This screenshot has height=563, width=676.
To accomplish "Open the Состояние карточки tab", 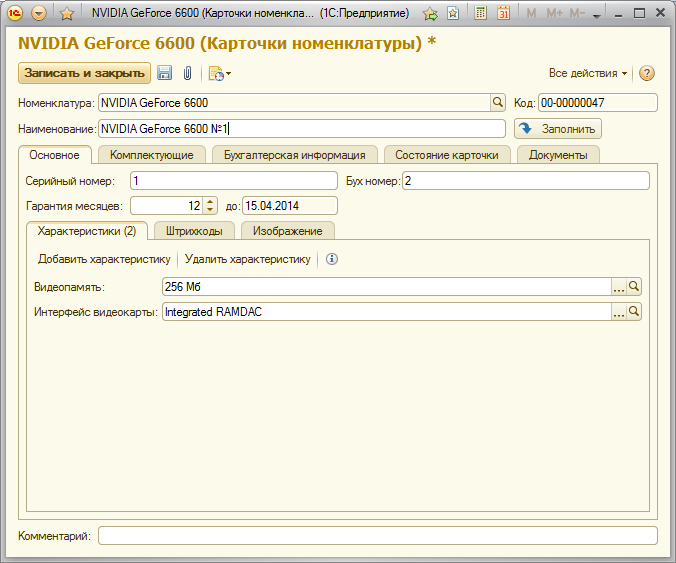I will 447,155.
